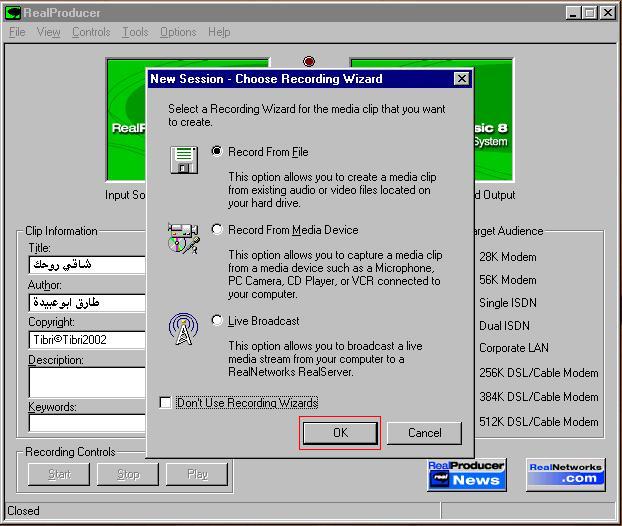The image size is (622, 526).
Task: Click the Play button in Recording Controls
Action: [197, 474]
